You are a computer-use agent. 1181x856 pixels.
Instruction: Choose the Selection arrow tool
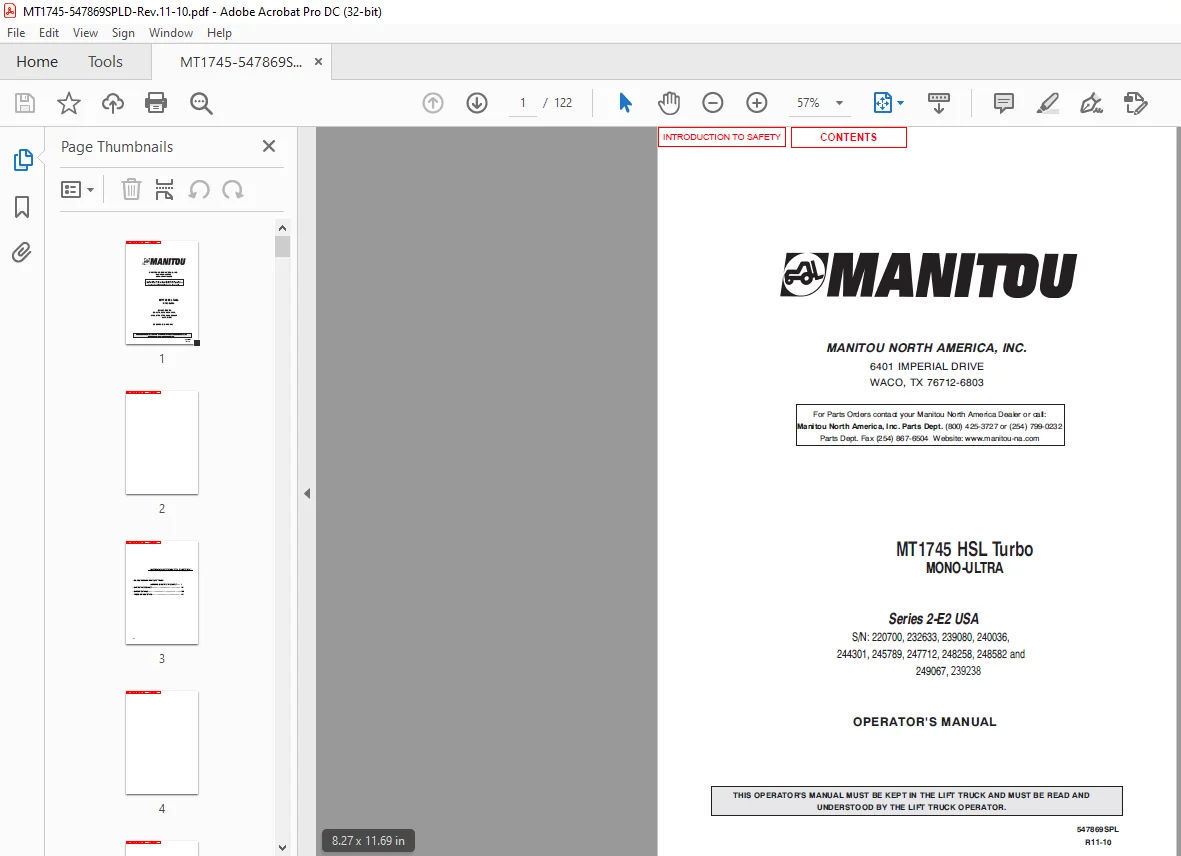pyautogui.click(x=625, y=103)
